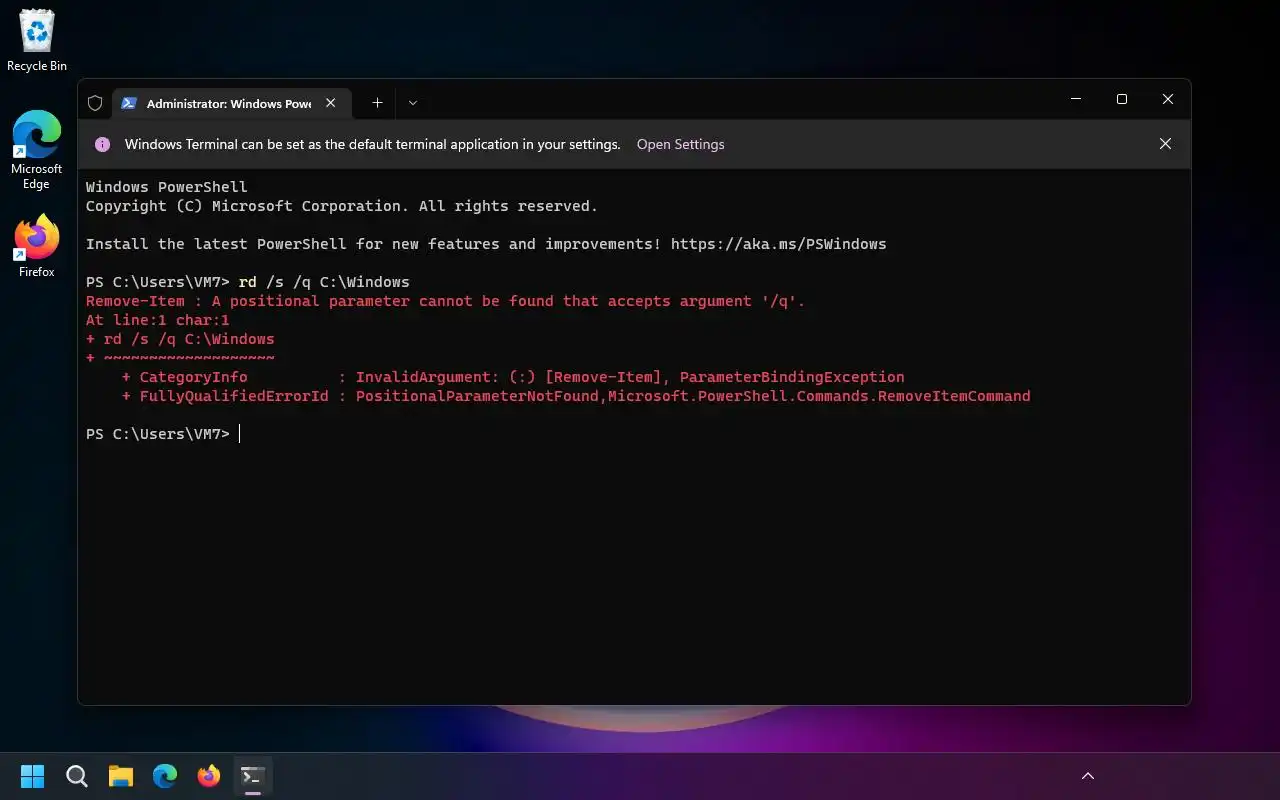
Task: Open the Recycle Bin desktop icon
Action: 37,40
